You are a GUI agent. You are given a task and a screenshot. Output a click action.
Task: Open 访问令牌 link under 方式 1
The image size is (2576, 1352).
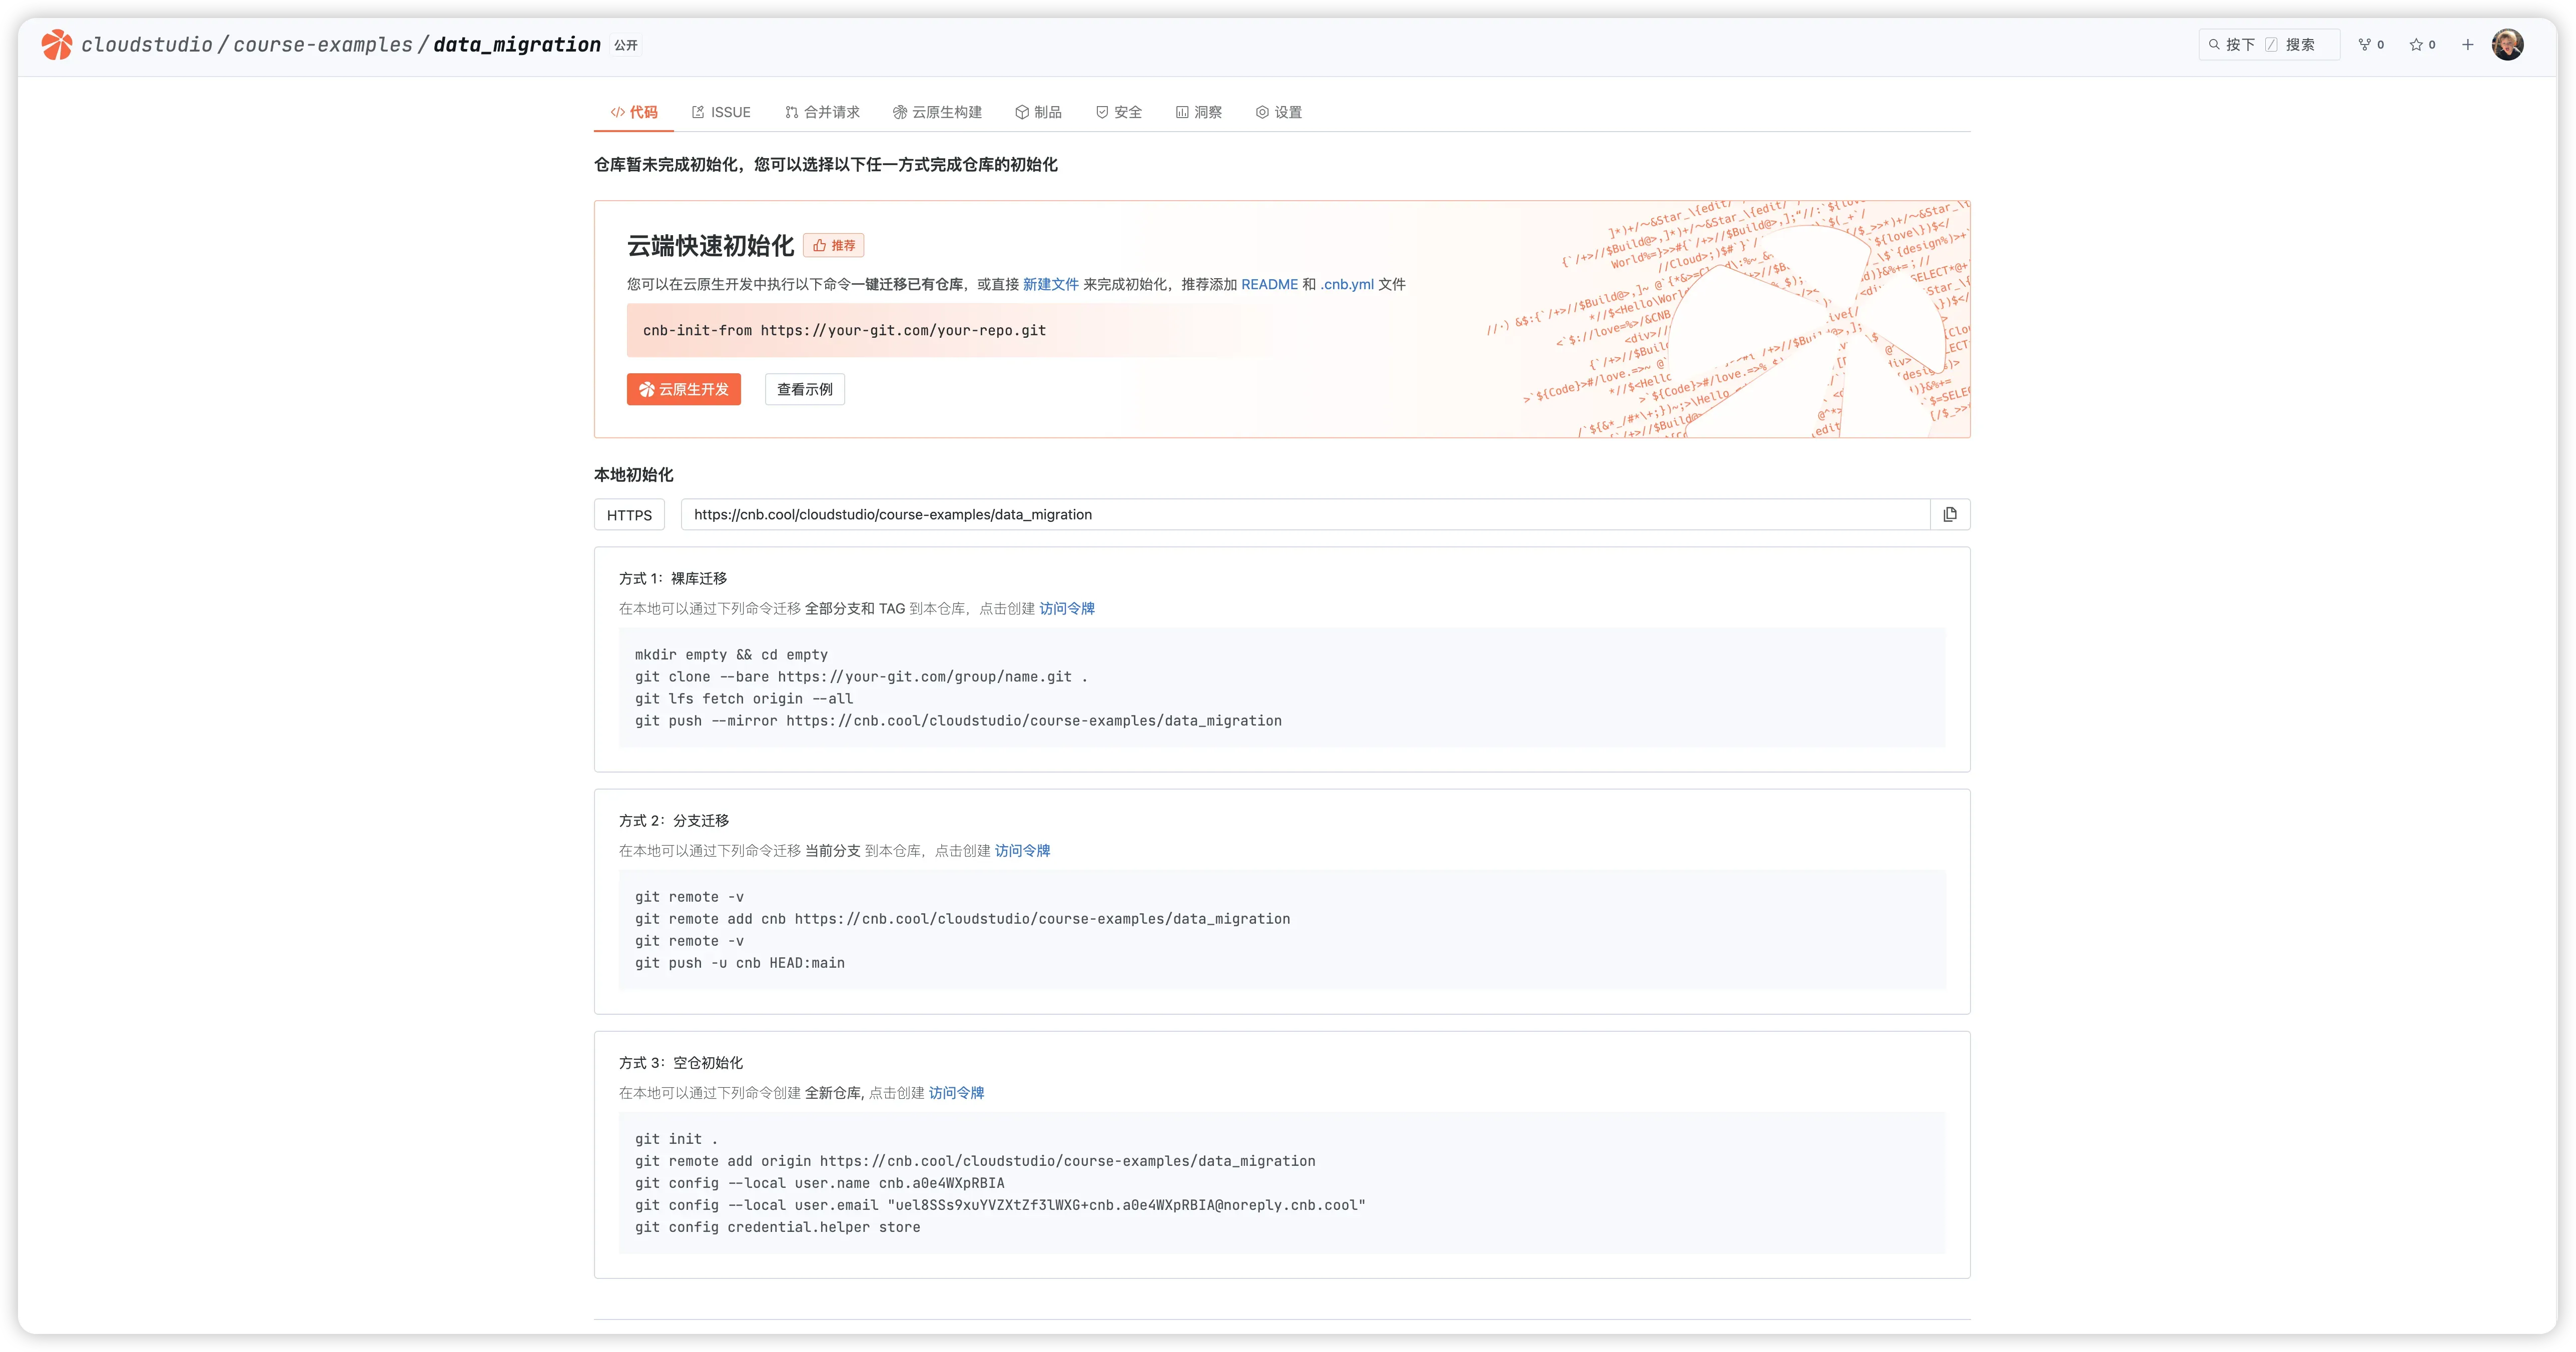(x=1066, y=609)
